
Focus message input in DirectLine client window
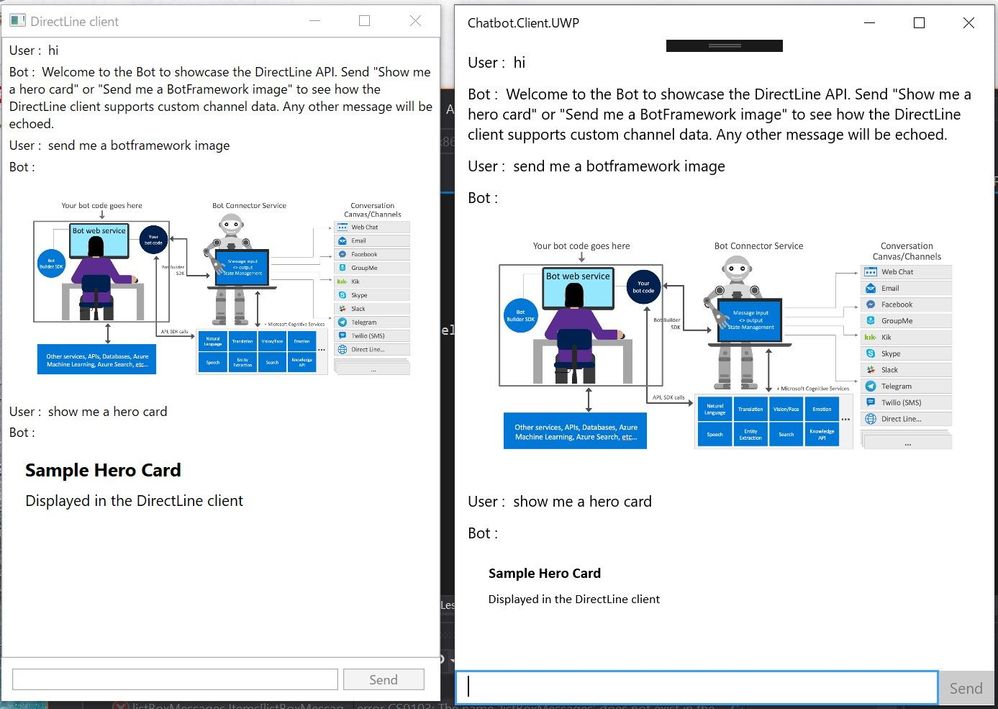pos(175,679)
